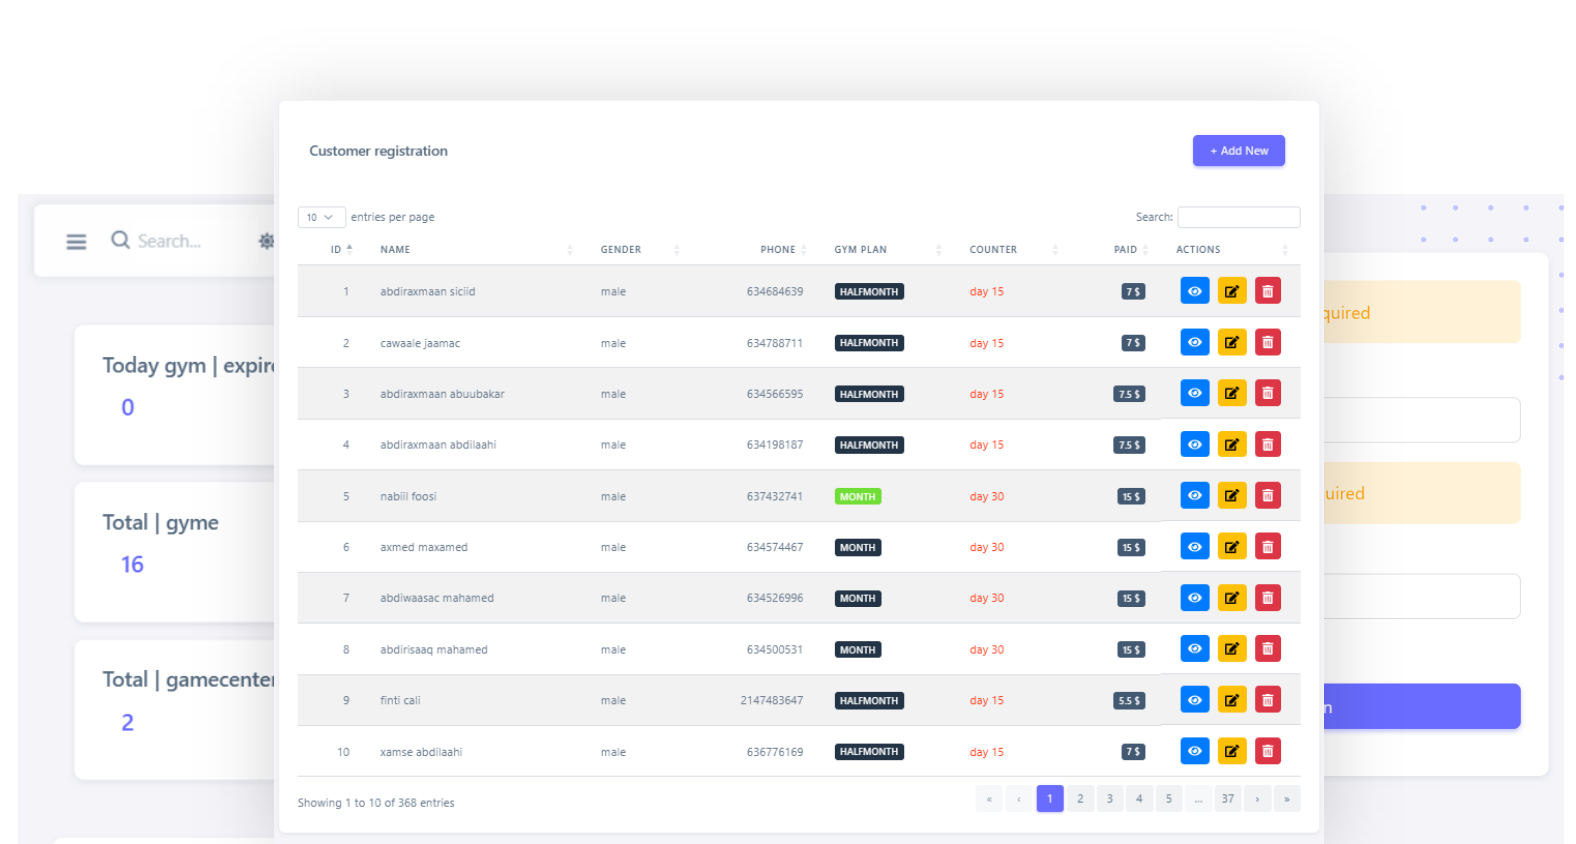
Task: Click phone number 2147483647
Action: (x=771, y=701)
